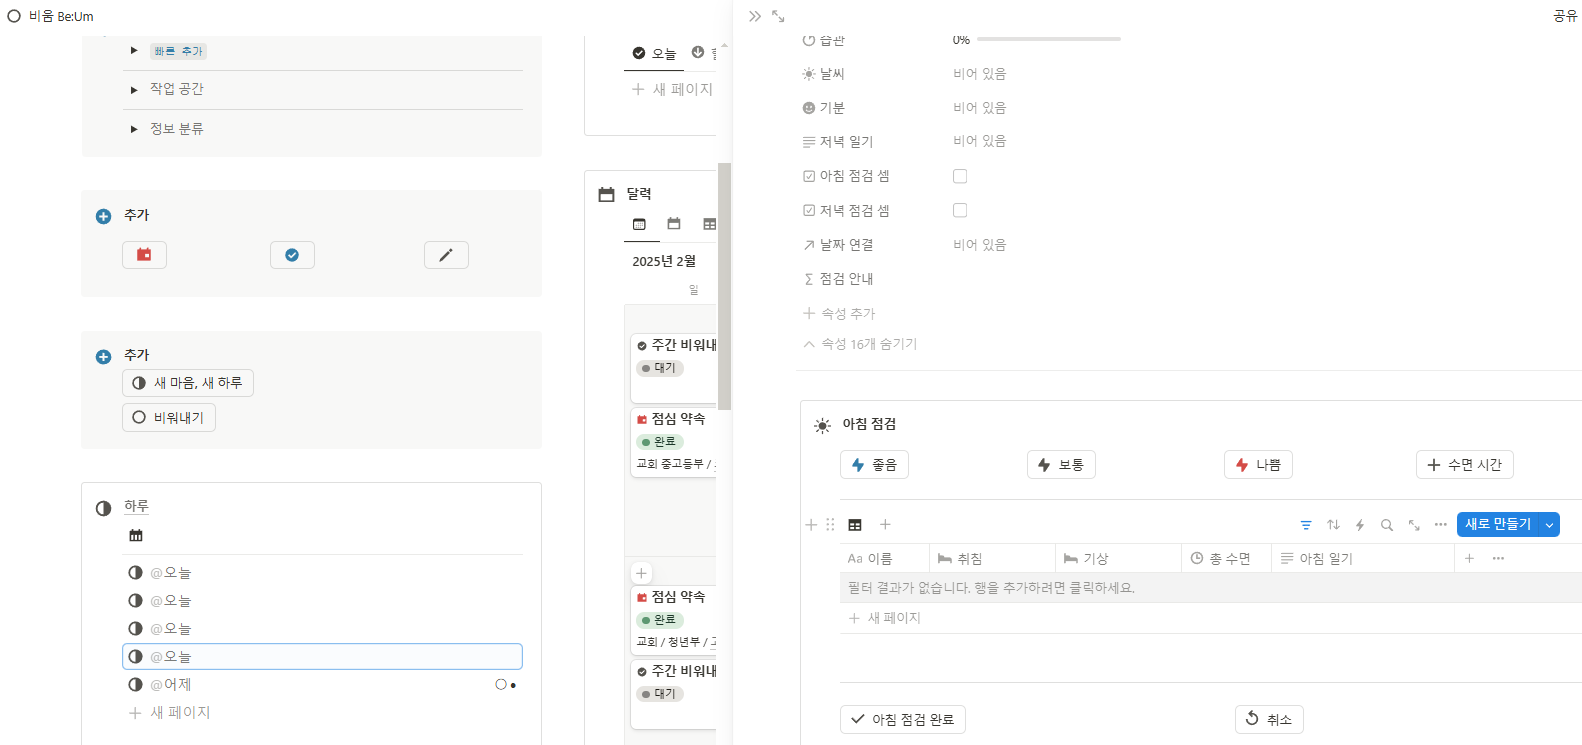Screen dimensions: 1582x745
Task: Click the sort arrows icon
Action: 1333,525
